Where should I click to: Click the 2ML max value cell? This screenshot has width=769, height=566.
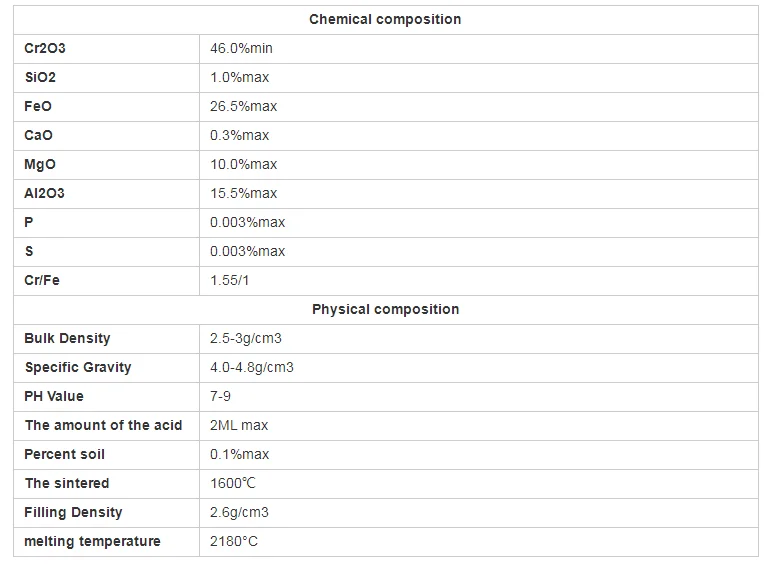pos(239,425)
